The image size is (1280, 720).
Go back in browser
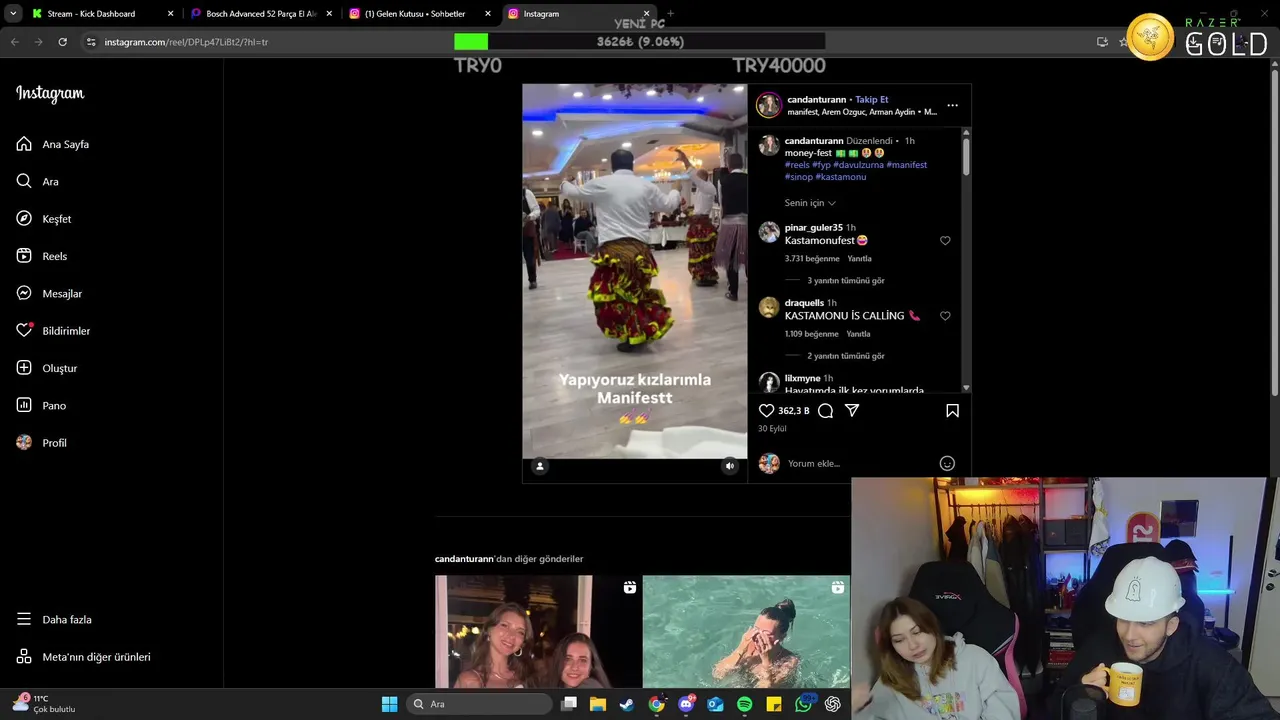coord(14,42)
